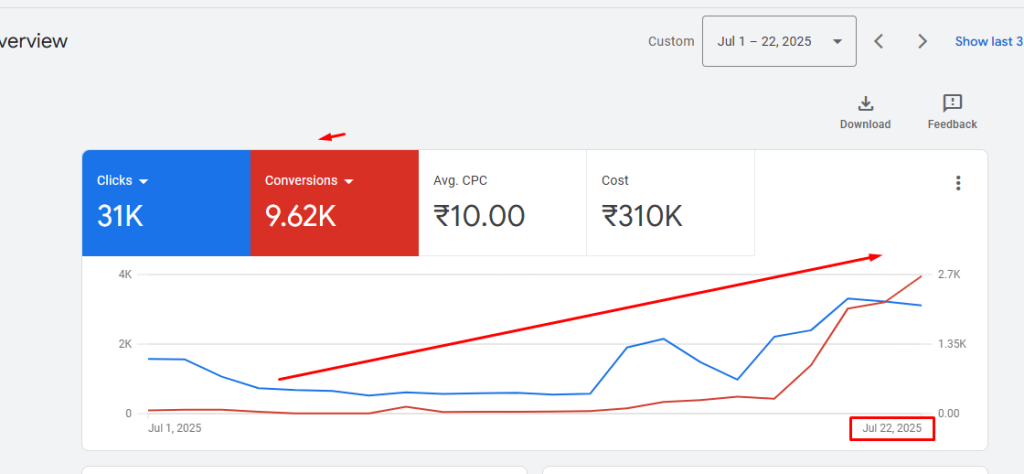
Task: Open the three-dot more options menu
Action: (x=958, y=183)
